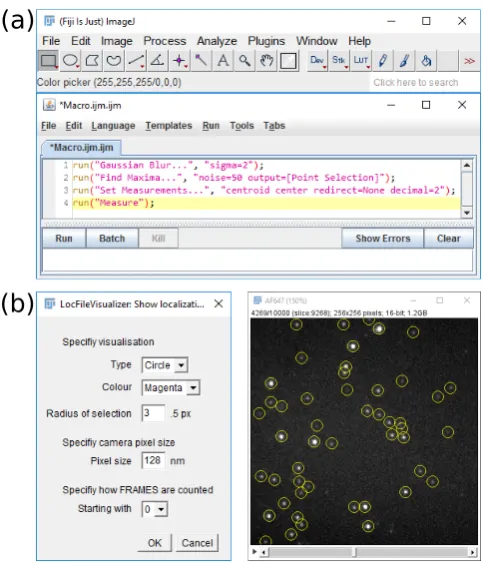This screenshot has width=483, height=563.
Task: Open the macro editor Run menu
Action: [x=211, y=126]
